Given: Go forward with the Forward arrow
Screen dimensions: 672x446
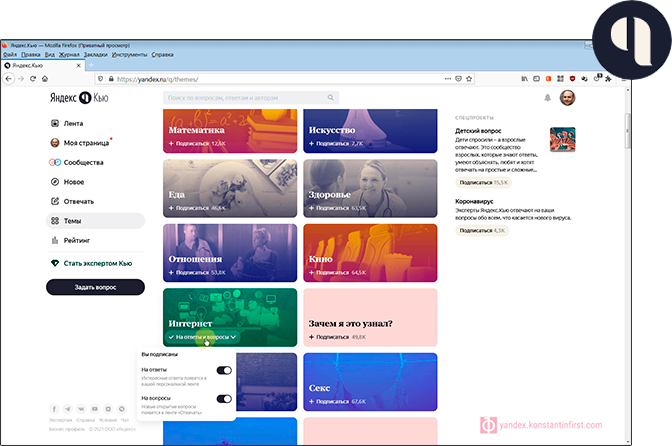Looking at the screenshot, I should pyautogui.click(x=21, y=79).
